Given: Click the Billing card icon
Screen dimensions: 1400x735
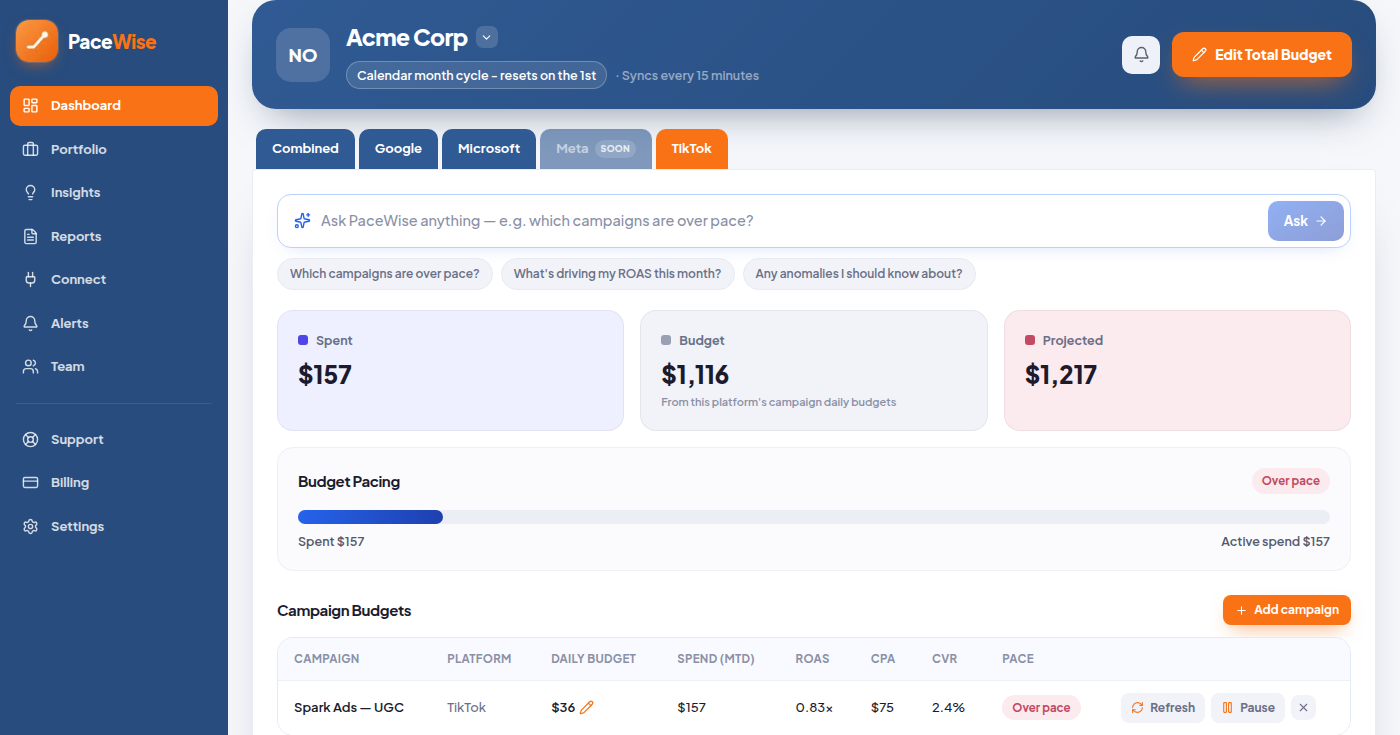Looking at the screenshot, I should (31, 483).
